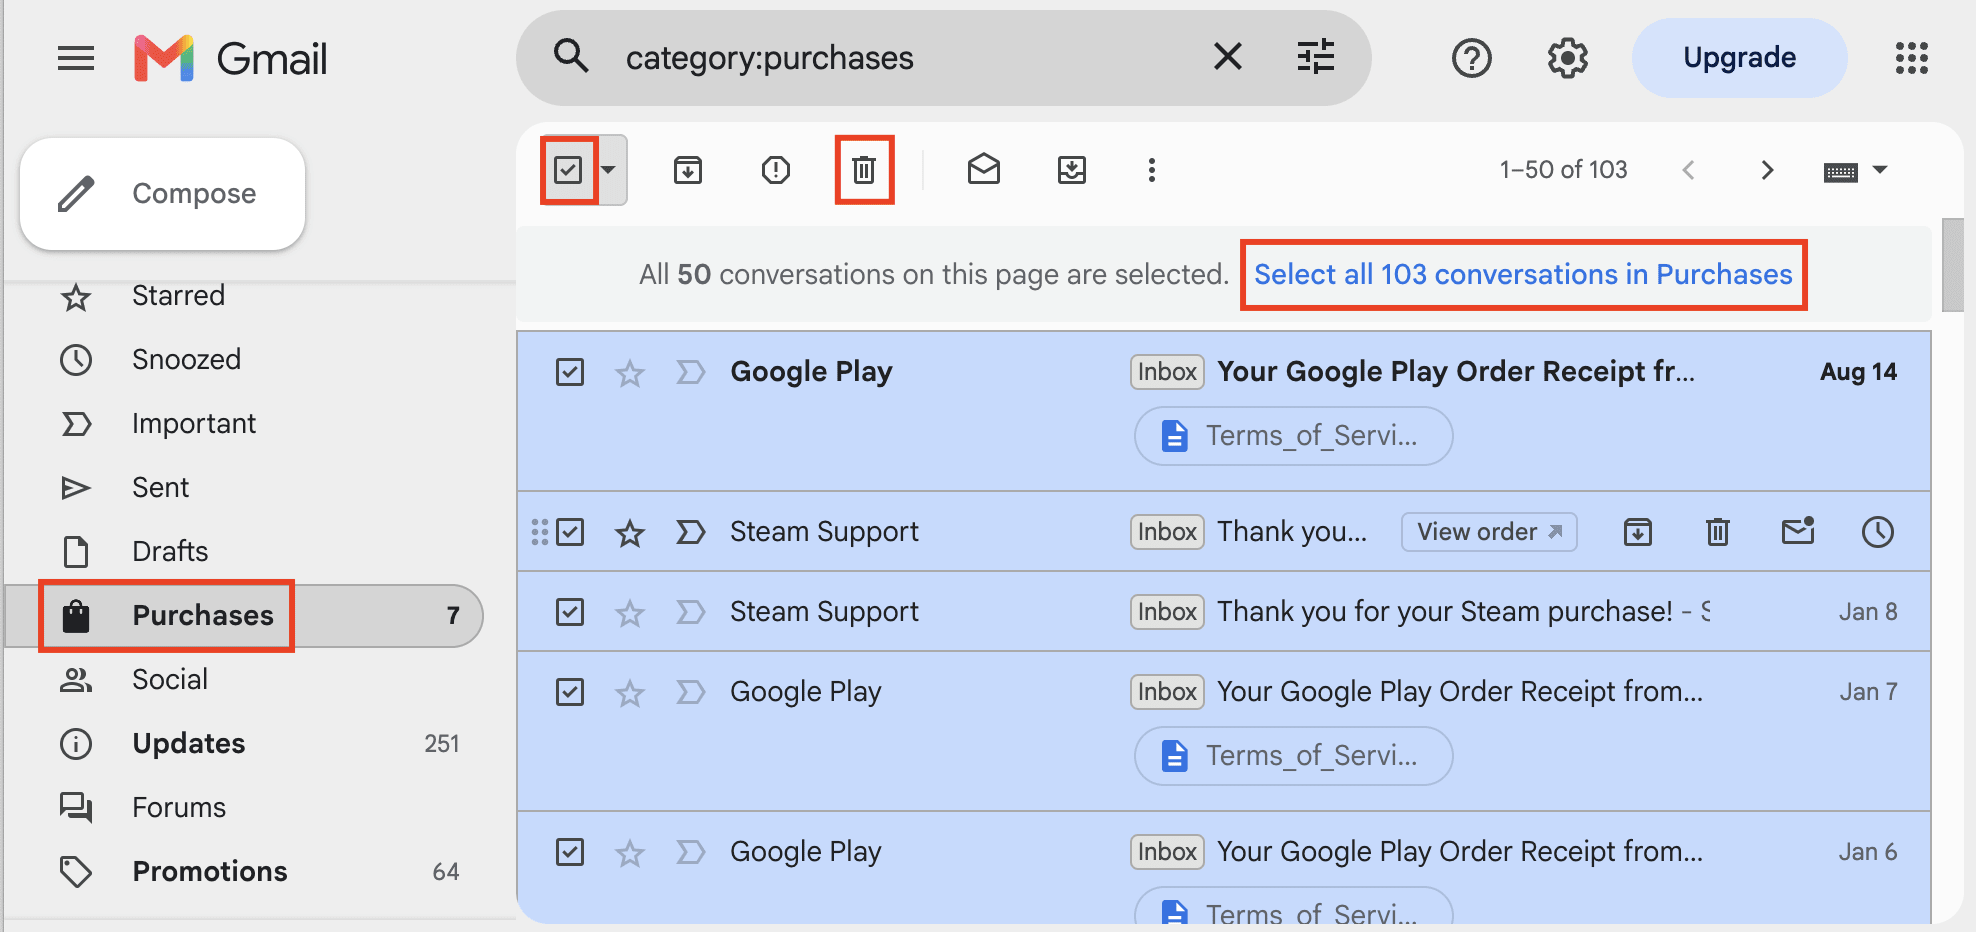Go to the previous page arrow

[1688, 170]
